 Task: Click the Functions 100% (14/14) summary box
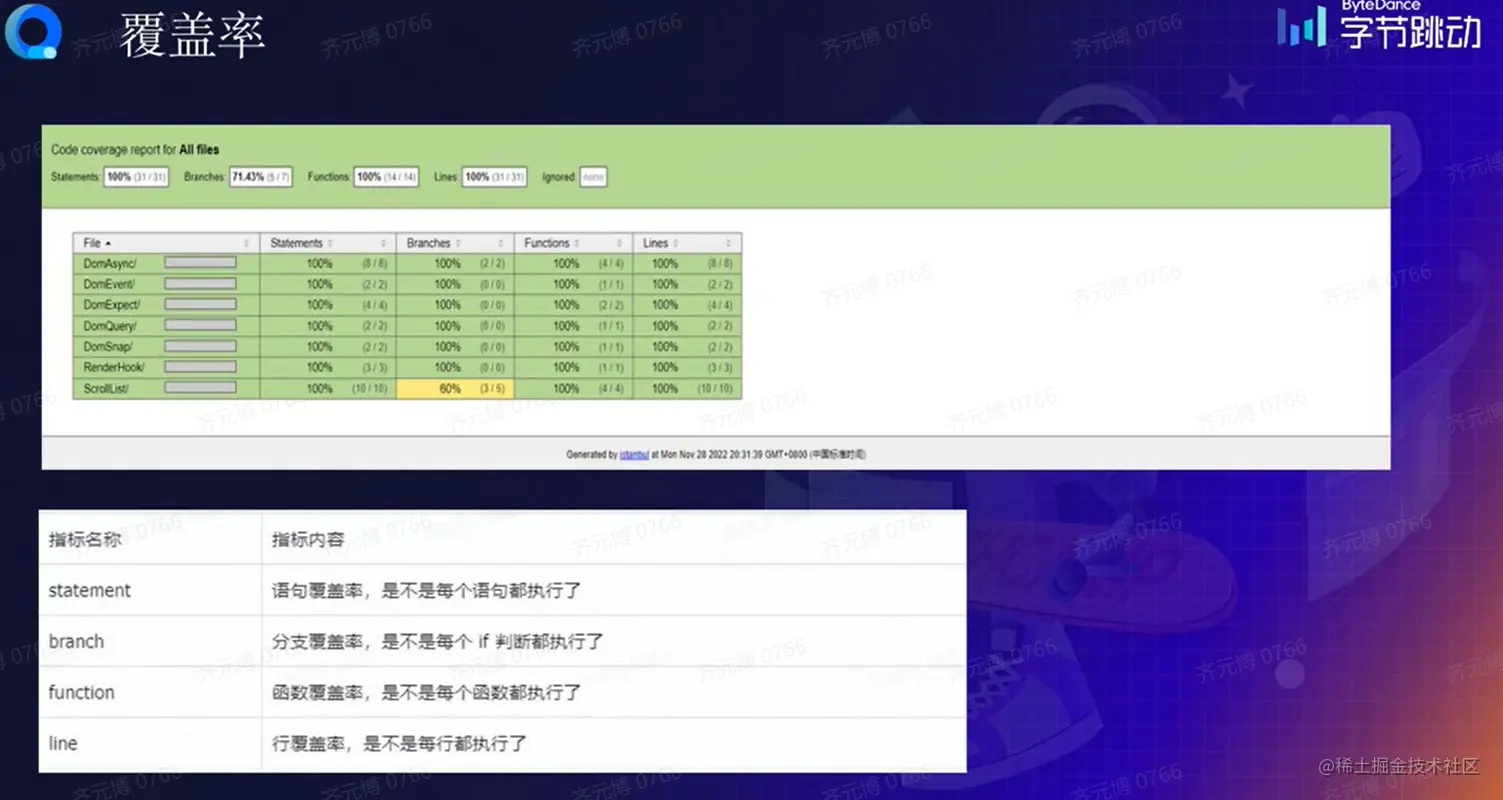386,177
